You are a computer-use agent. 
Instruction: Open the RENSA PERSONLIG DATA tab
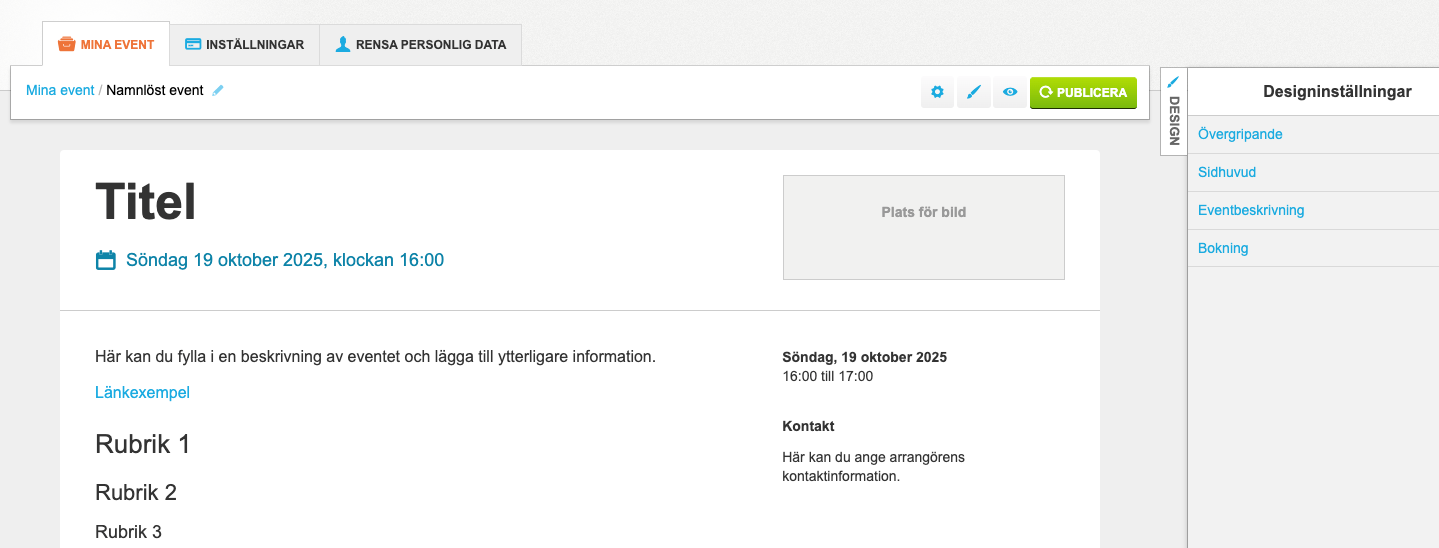point(420,45)
